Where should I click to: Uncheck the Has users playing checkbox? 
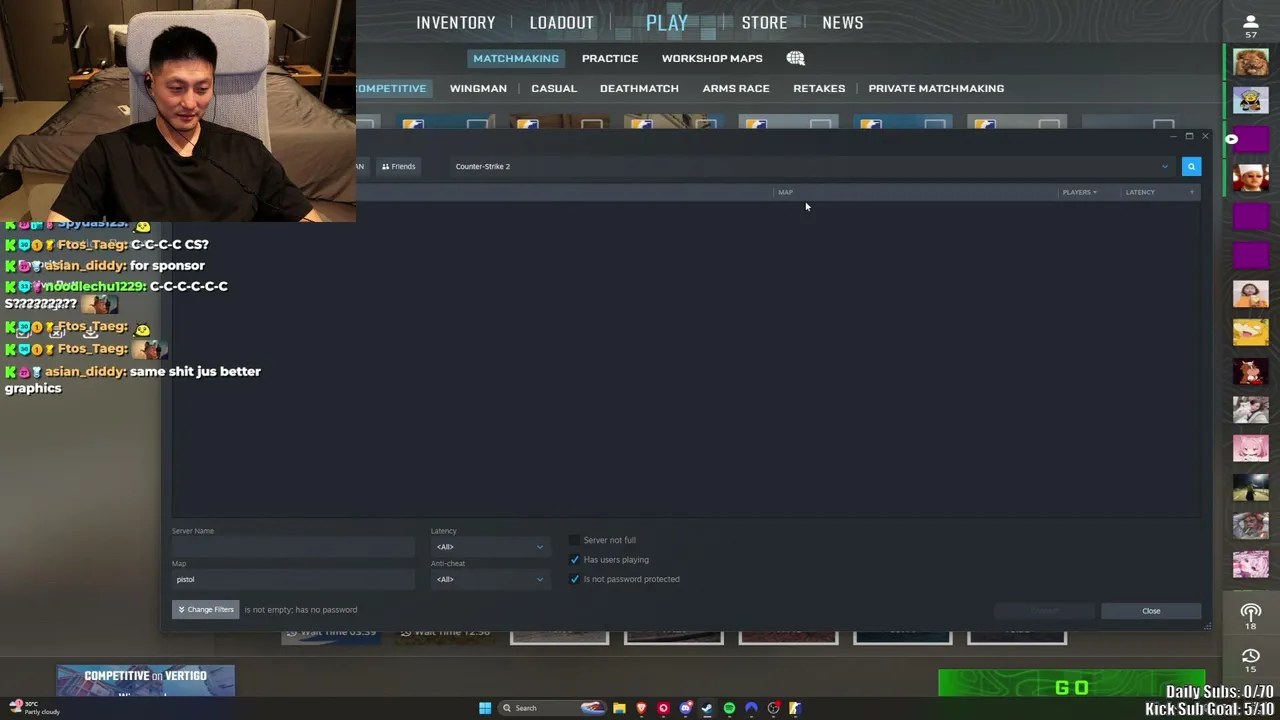tap(574, 560)
